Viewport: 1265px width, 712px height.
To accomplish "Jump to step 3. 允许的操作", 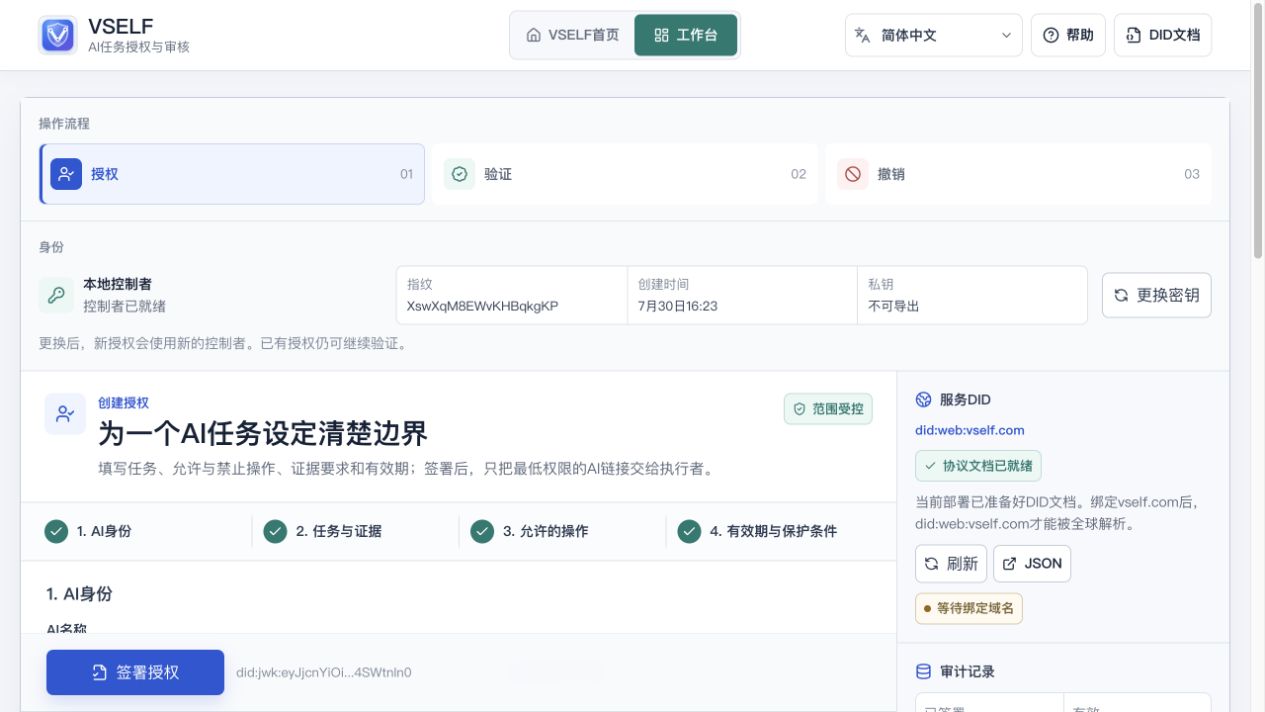I will click(545, 531).
